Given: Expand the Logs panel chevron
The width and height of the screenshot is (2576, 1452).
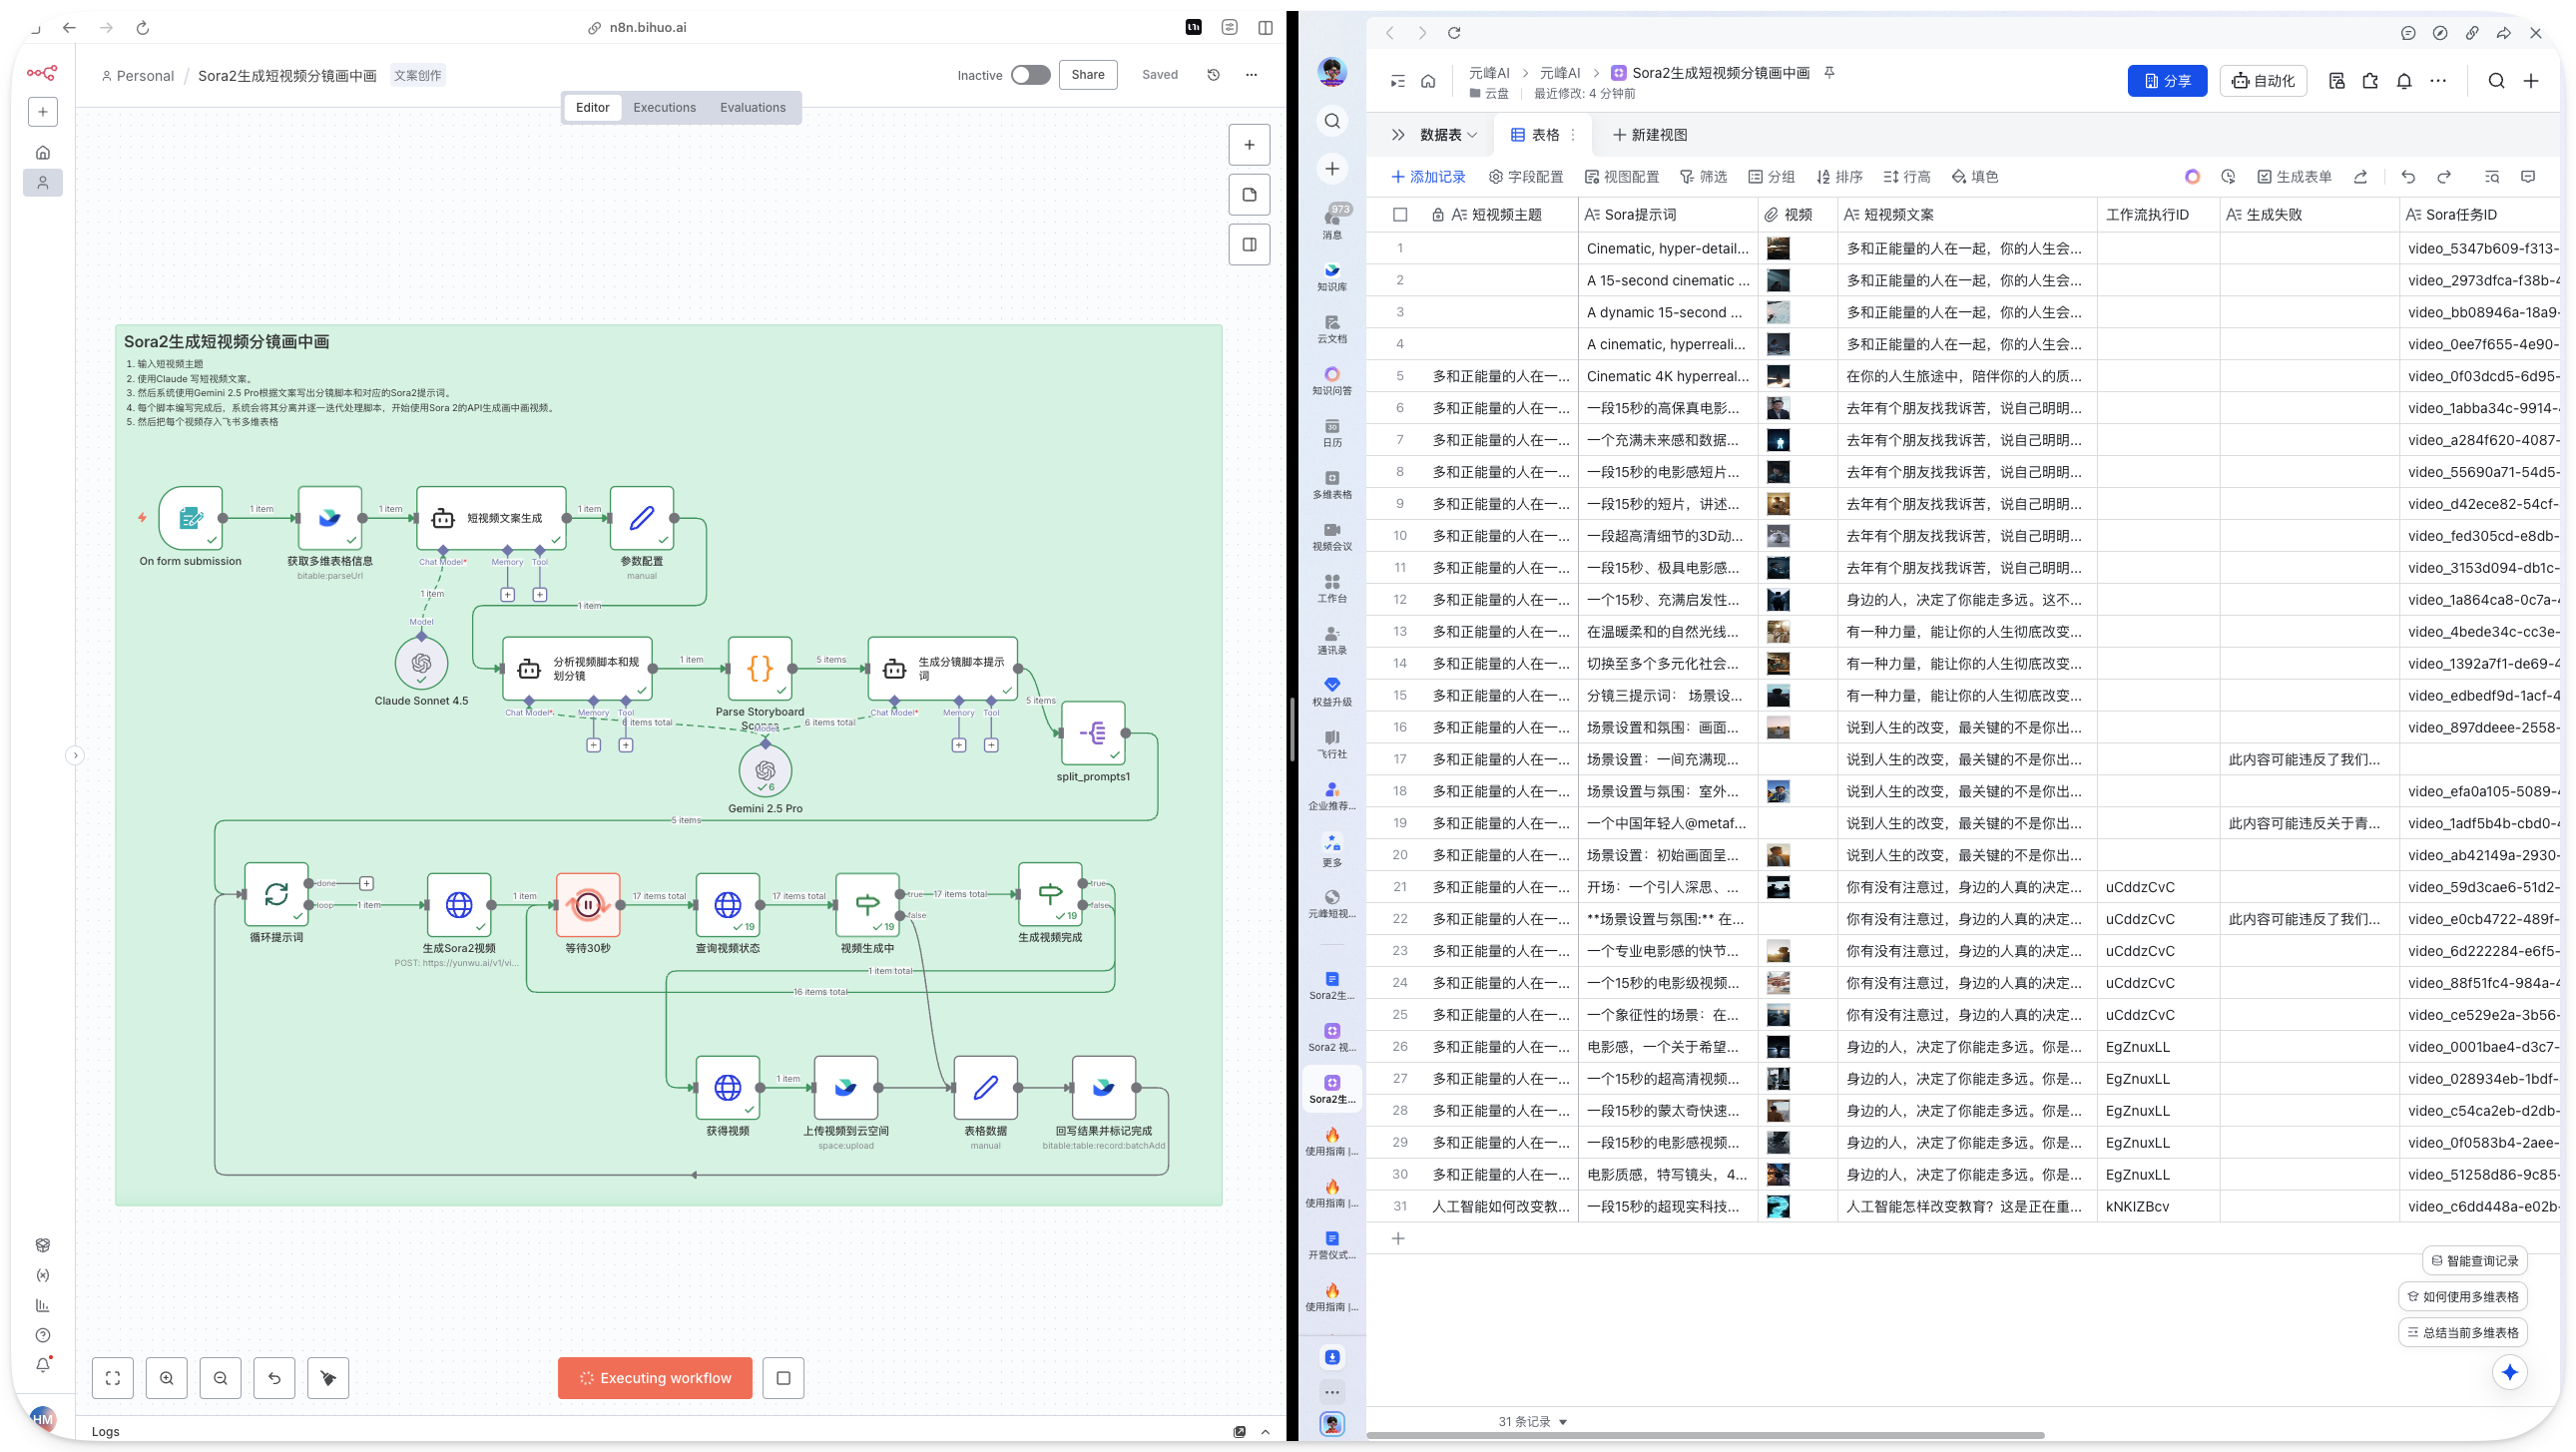Looking at the screenshot, I should tap(1265, 1432).
